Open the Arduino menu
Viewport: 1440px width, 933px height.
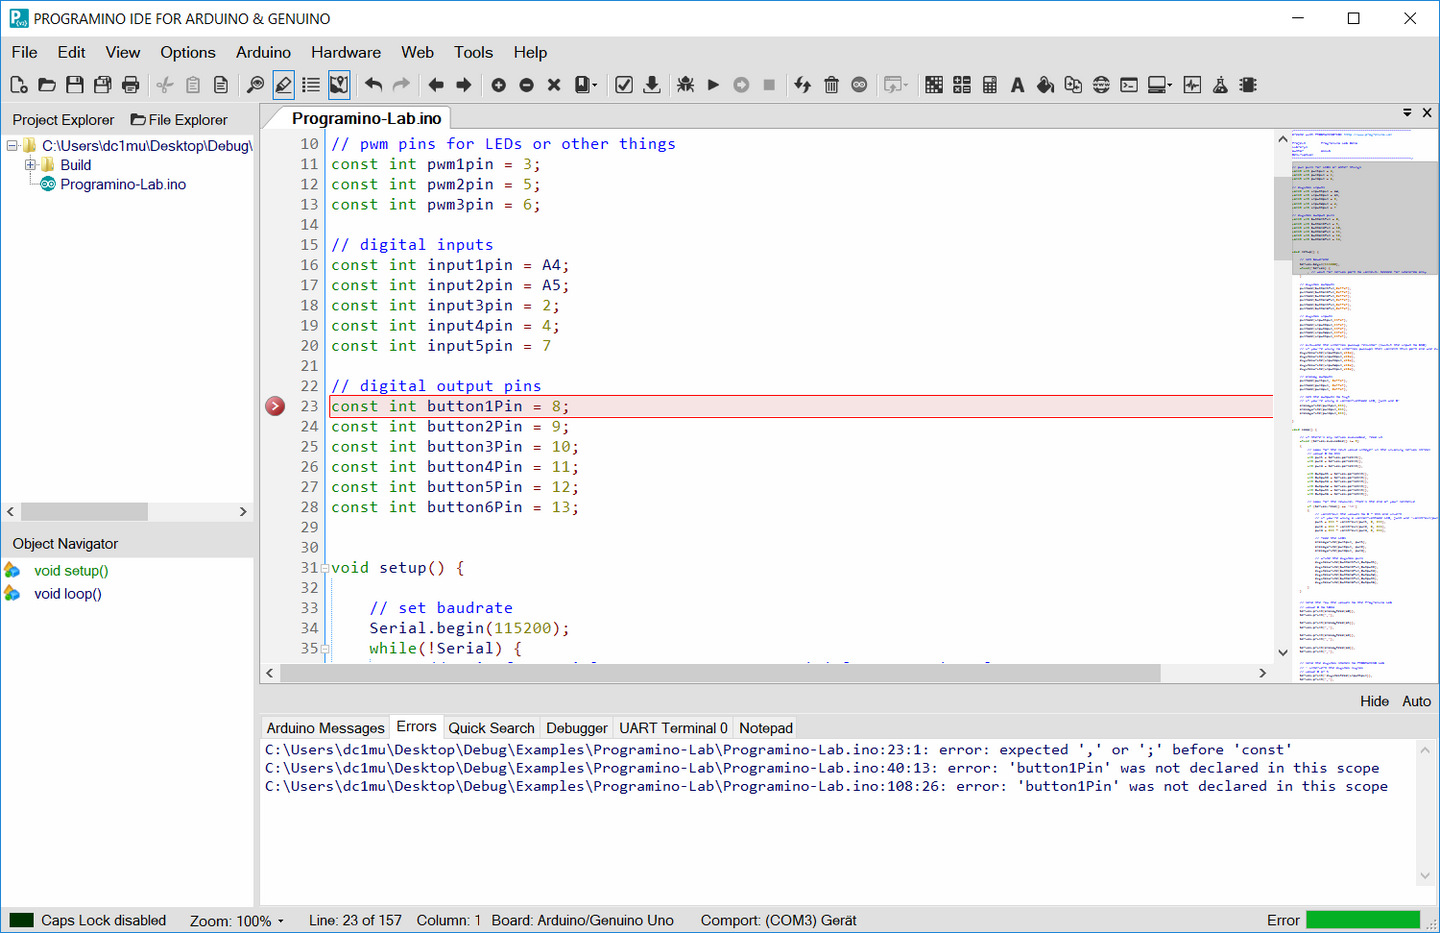coord(263,52)
